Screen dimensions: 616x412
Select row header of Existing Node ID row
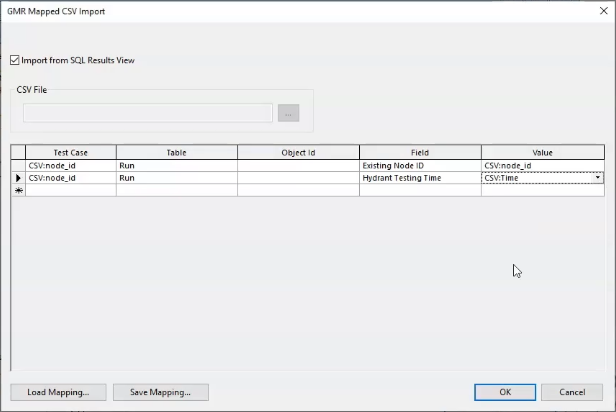coord(18,166)
